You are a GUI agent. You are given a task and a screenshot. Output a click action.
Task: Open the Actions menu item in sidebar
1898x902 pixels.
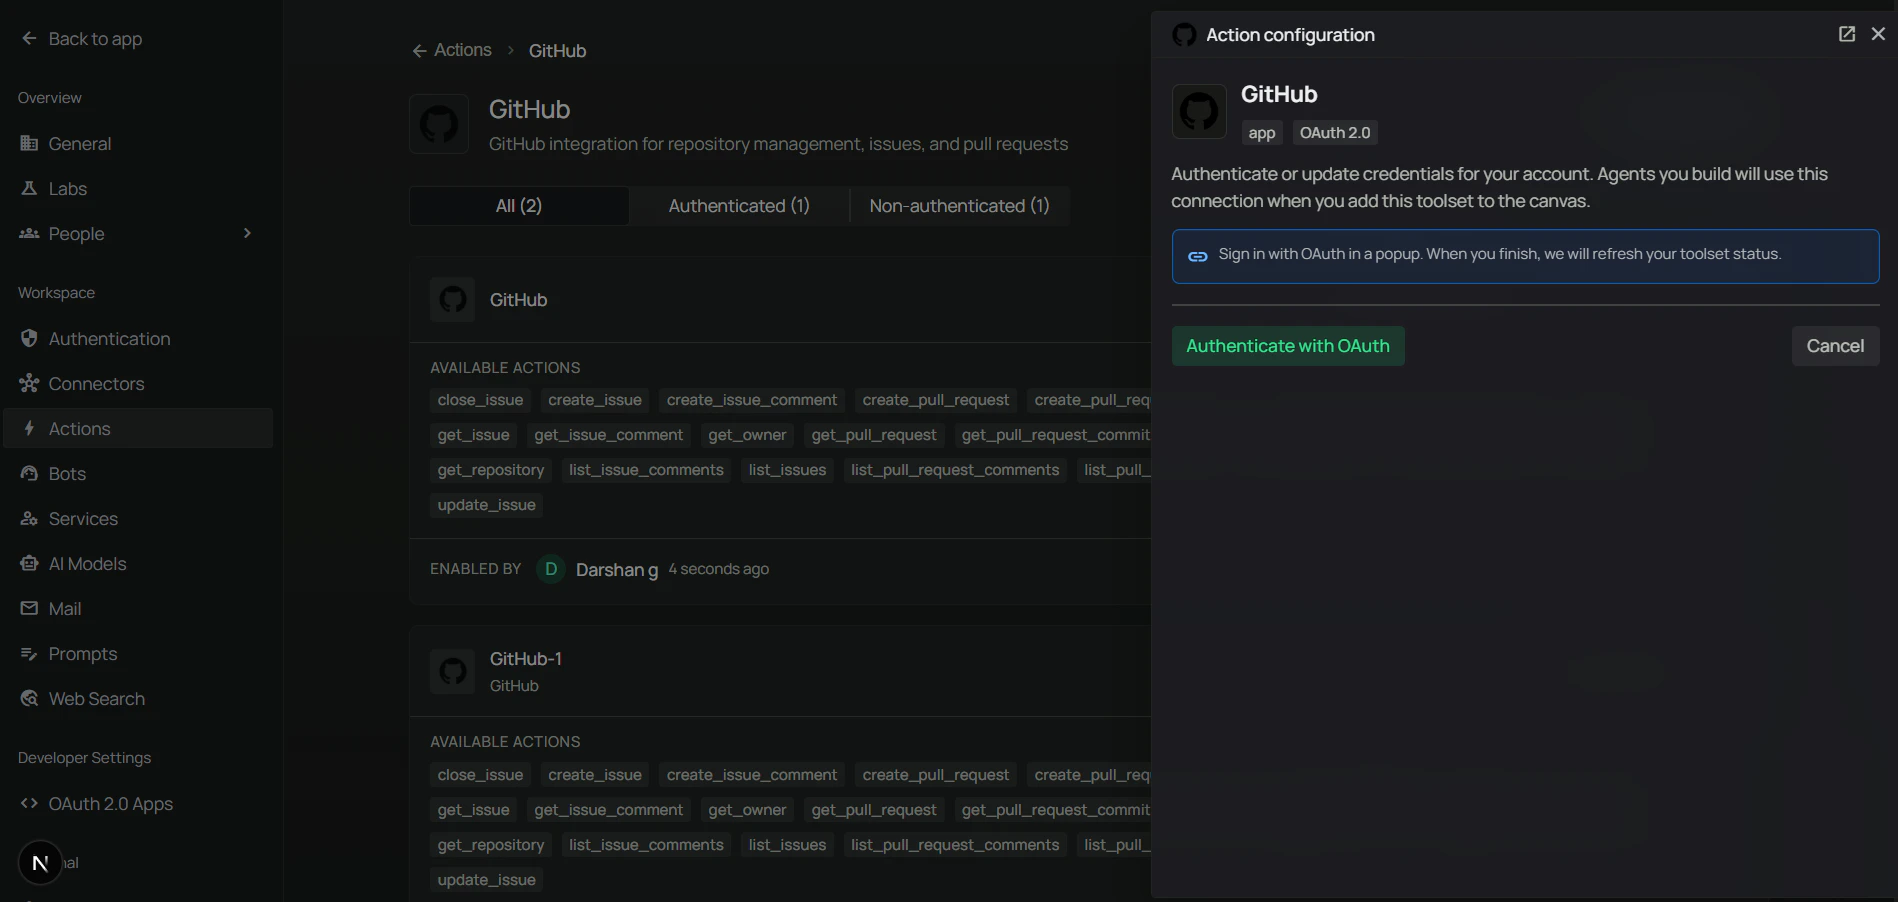[x=138, y=428]
